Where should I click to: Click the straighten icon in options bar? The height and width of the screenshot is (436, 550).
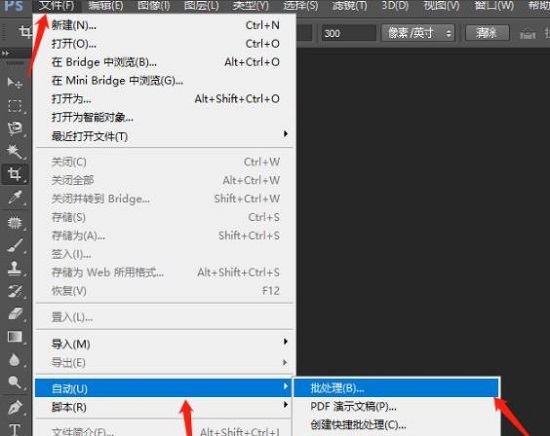(527, 34)
